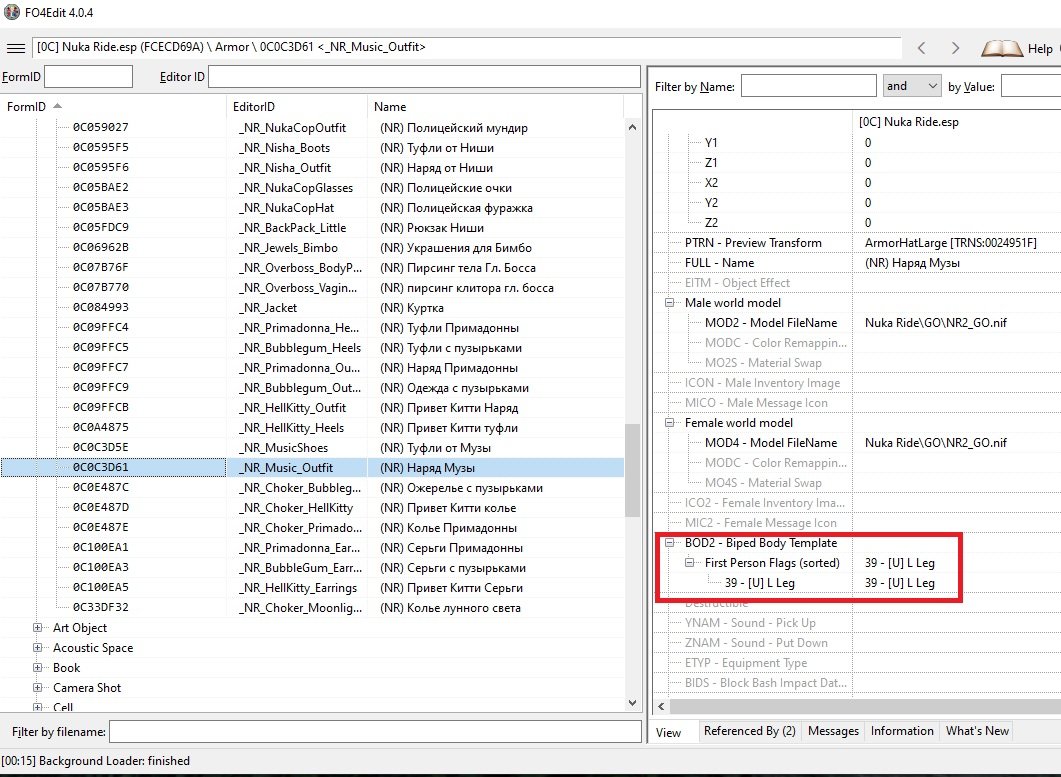This screenshot has height=777, width=1061.
Task: Open the 'and' filter operator dropdown
Action: 912,86
